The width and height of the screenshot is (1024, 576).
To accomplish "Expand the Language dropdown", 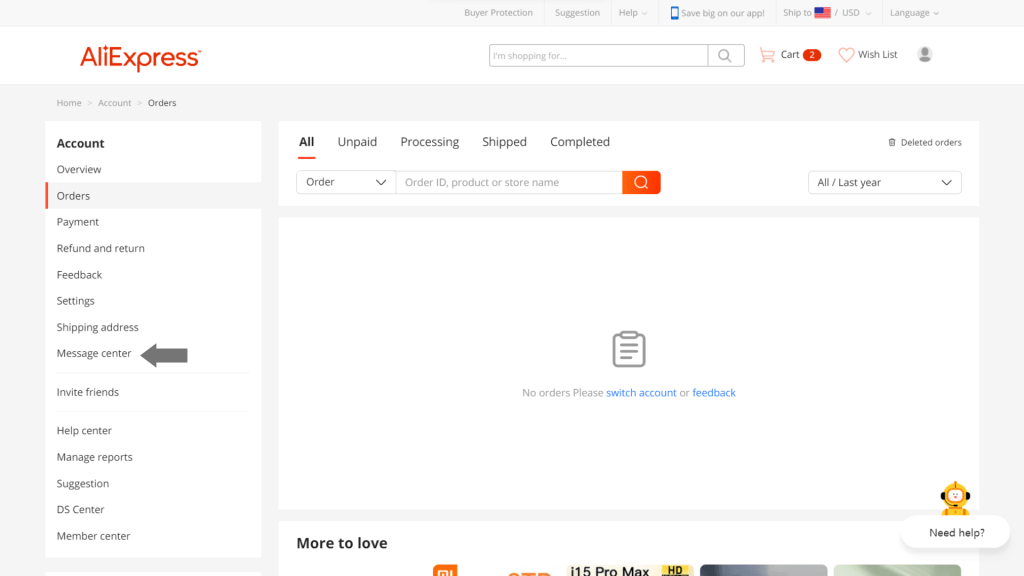I will 914,12.
